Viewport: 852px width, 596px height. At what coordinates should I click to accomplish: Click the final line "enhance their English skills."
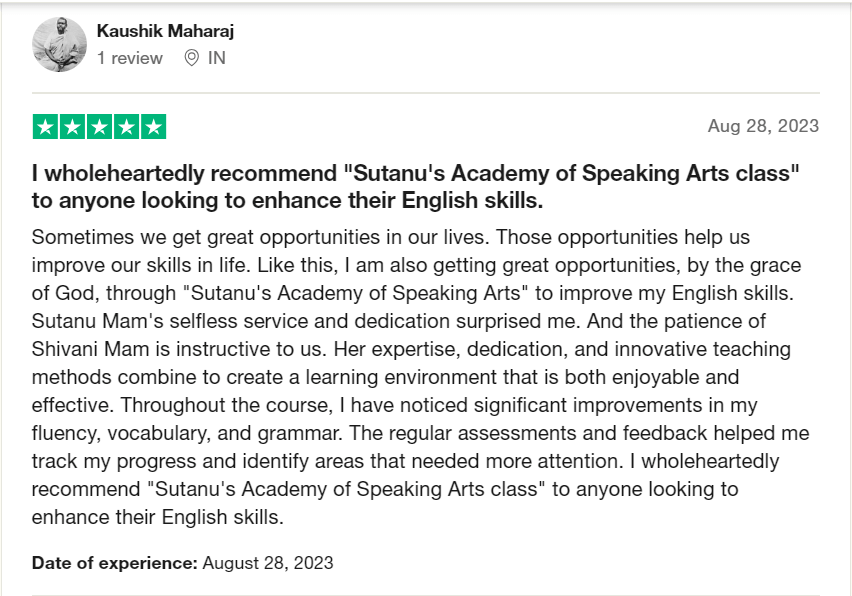[158, 517]
